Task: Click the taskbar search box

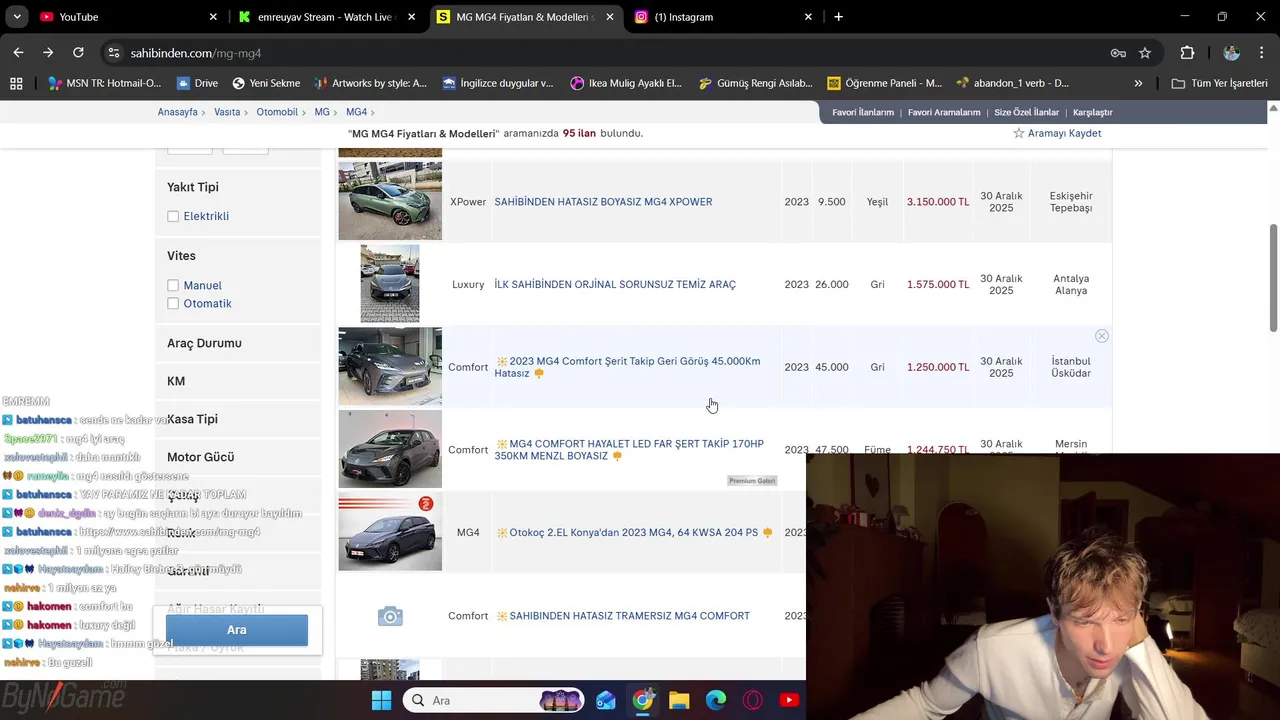Action: [495, 700]
